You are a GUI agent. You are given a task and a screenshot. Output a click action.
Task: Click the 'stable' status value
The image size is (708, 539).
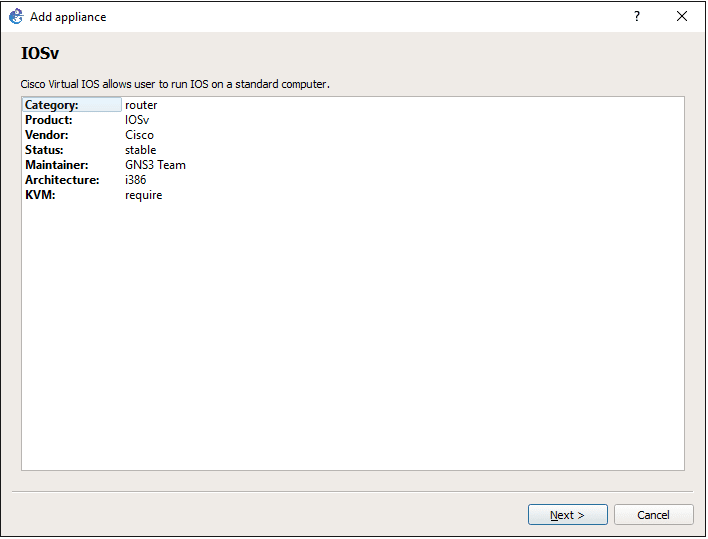coord(141,150)
